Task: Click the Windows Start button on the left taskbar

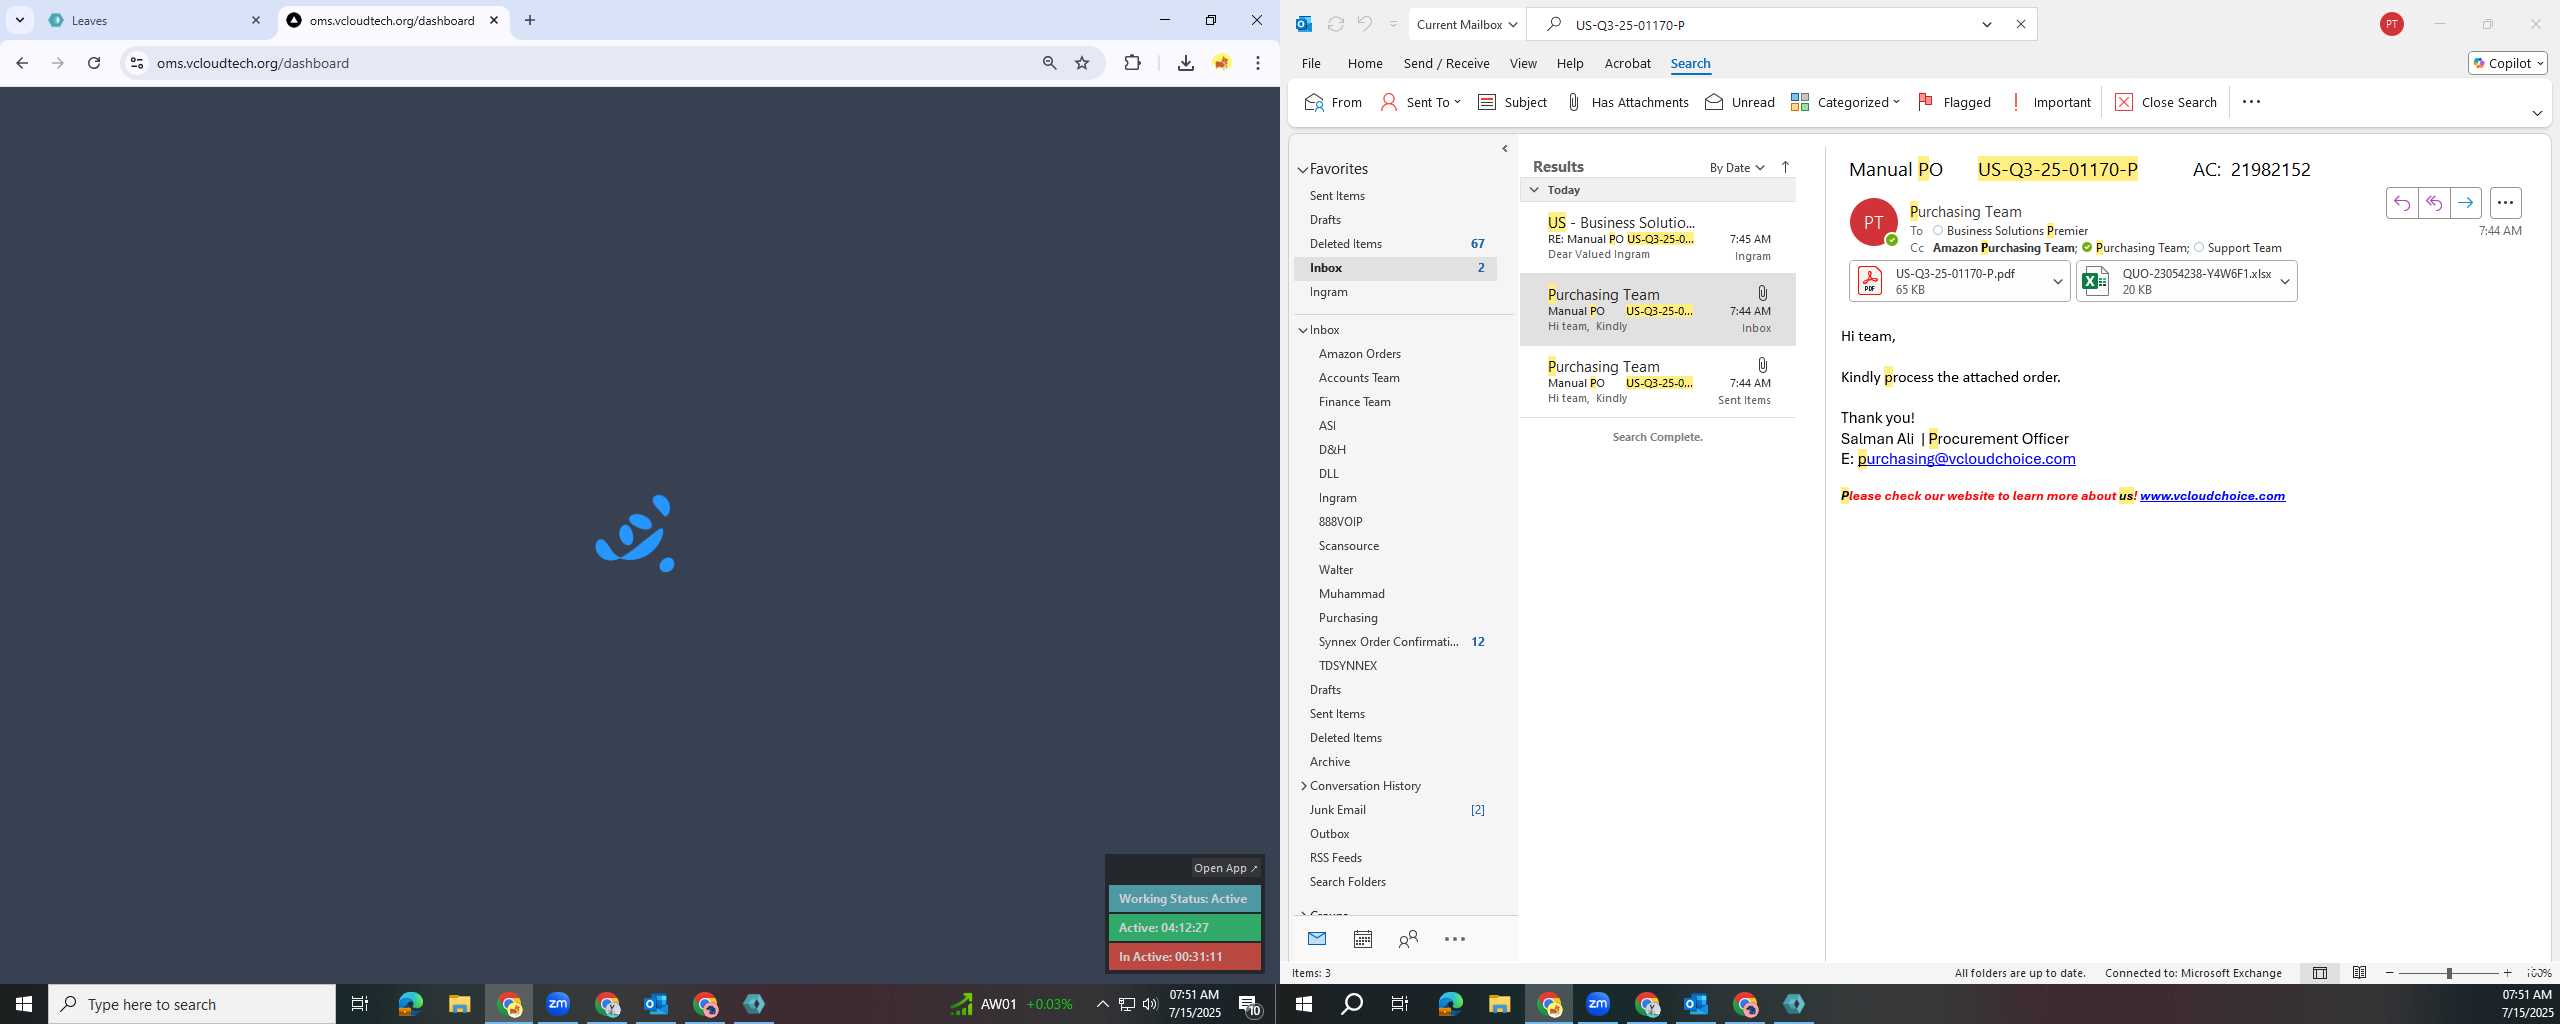Action: (x=24, y=1004)
